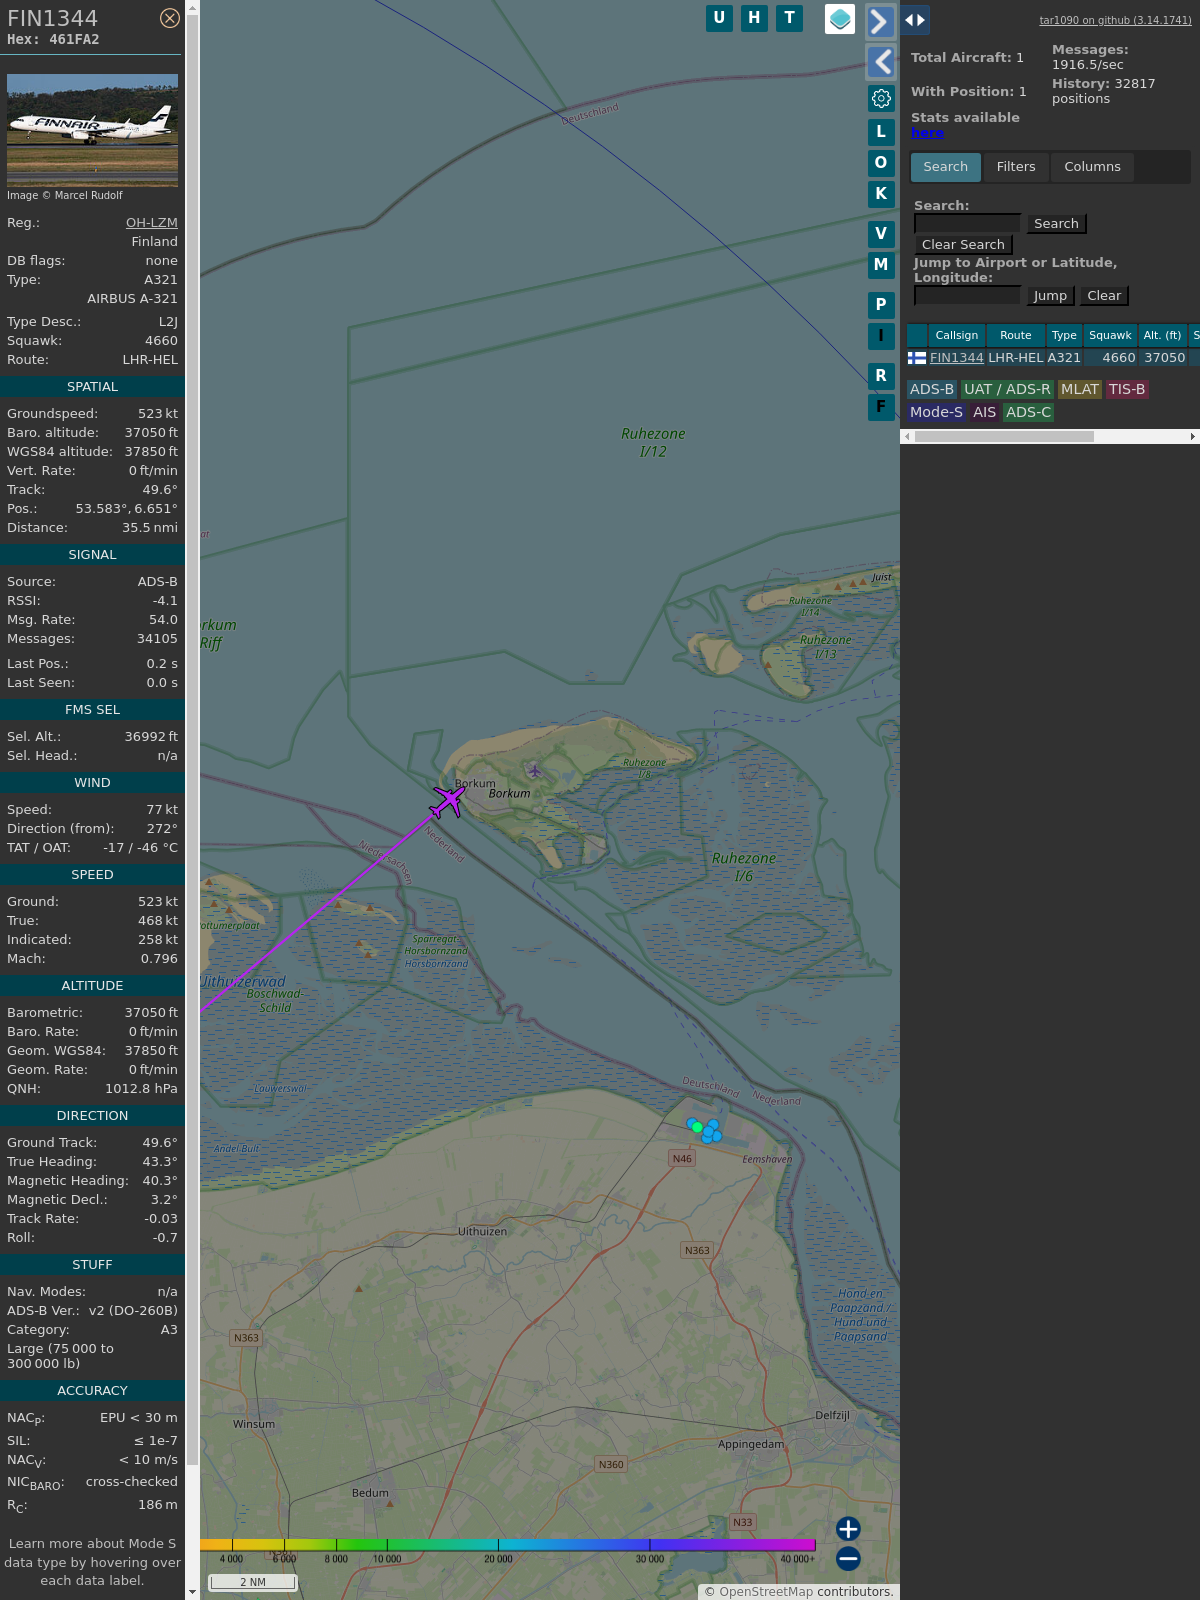The height and width of the screenshot is (1600, 1200).
Task: Click the Finland flag icon in table row
Action: click(917, 358)
